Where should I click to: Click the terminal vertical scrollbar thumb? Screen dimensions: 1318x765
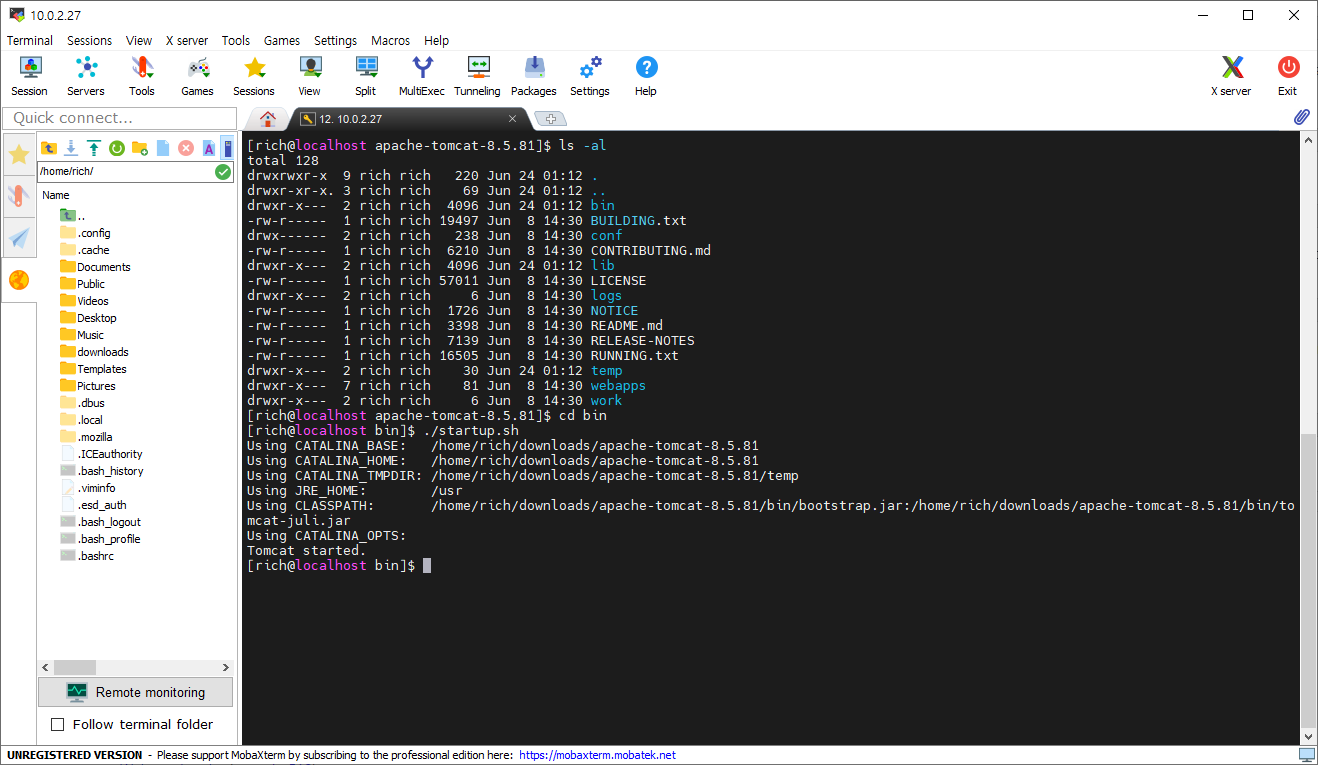tap(1308, 582)
